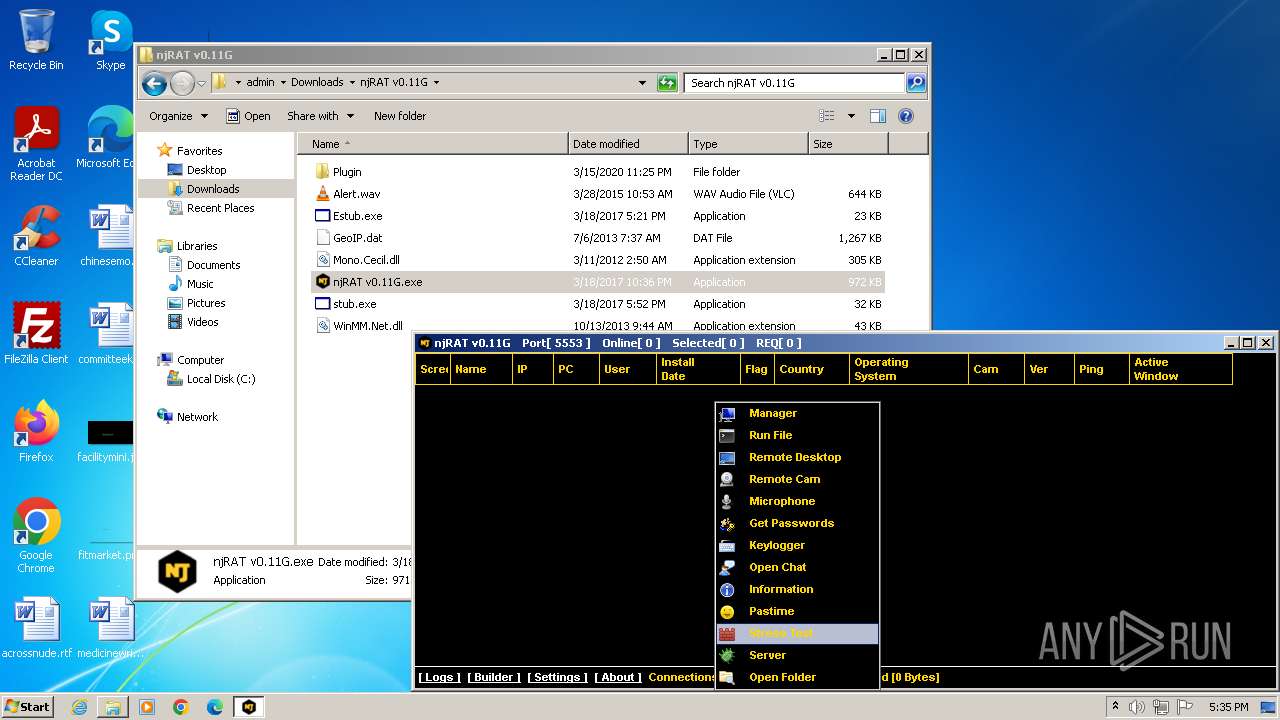Go back in the Explorer window

(x=154, y=83)
